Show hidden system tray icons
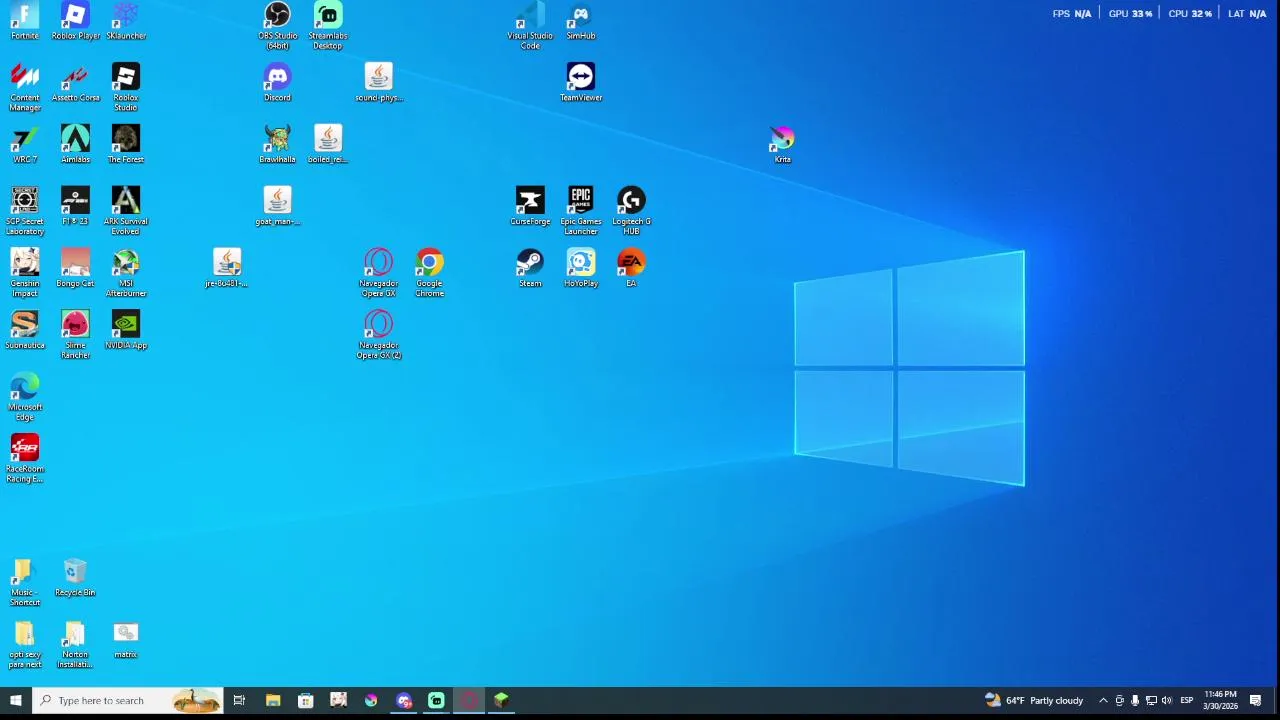This screenshot has width=1280, height=720. (1103, 700)
